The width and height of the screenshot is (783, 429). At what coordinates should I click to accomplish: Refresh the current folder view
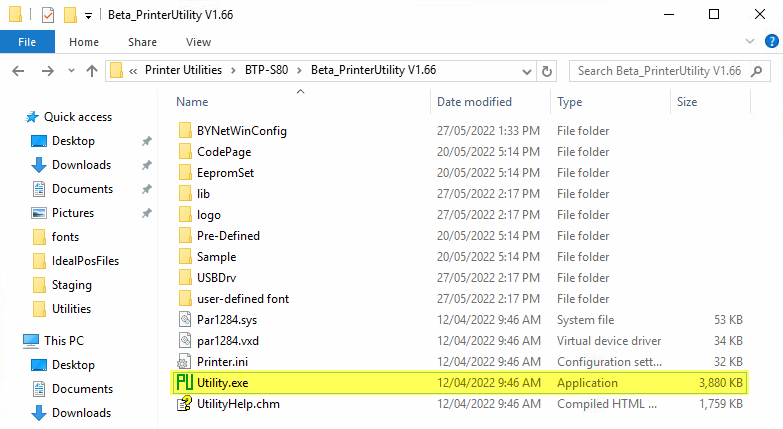547,71
